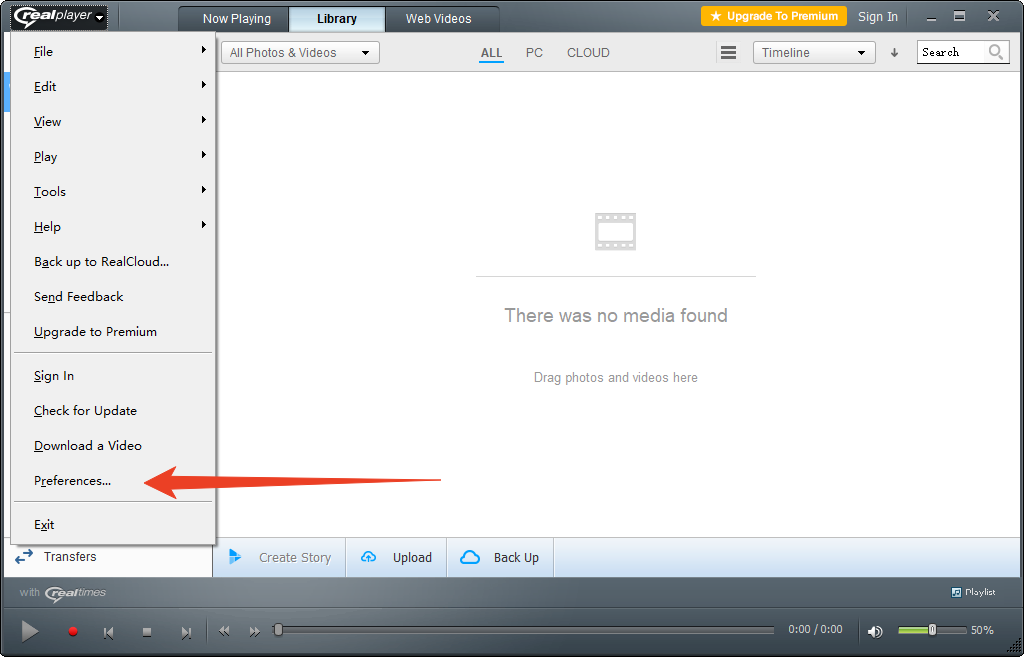
Task: Switch to the Web Videos tab
Action: (438, 19)
